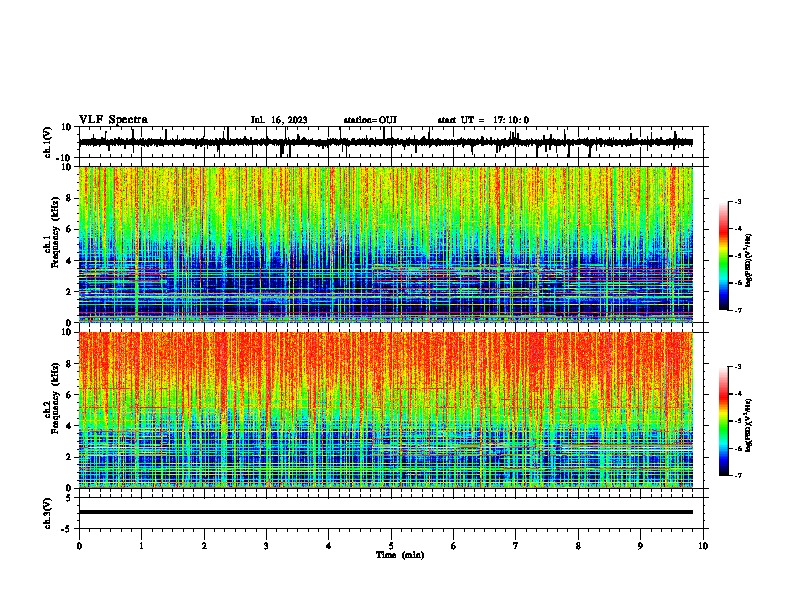Click the "VLF Spectra" plot title

point(113,120)
